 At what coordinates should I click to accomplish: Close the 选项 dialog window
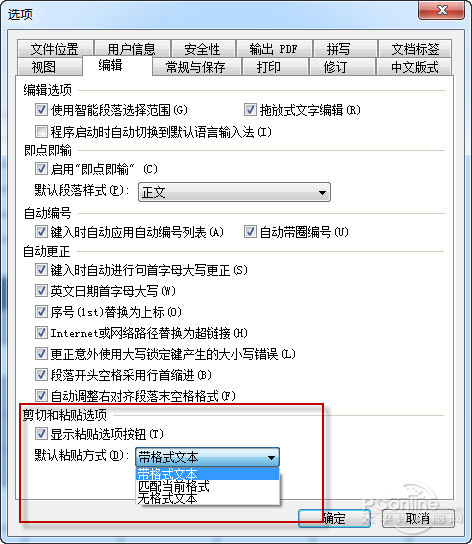pyautogui.click(x=441, y=10)
